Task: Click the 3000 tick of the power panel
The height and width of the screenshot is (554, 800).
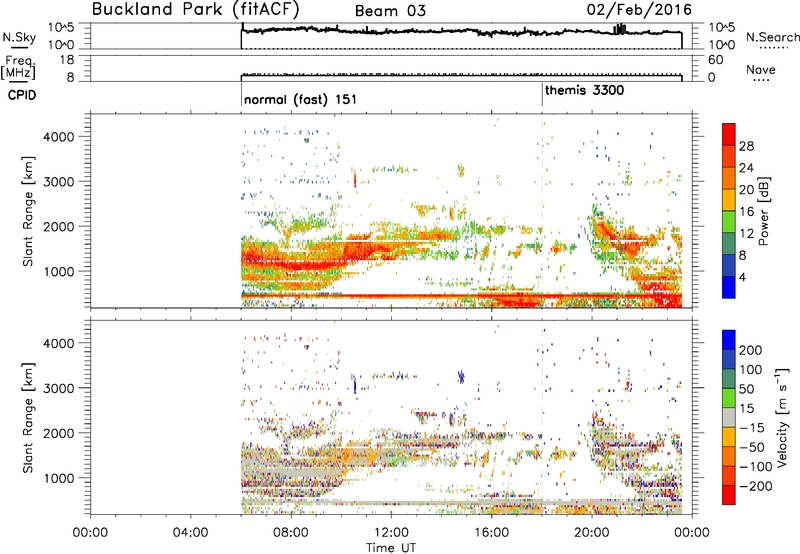Action: tap(58, 182)
